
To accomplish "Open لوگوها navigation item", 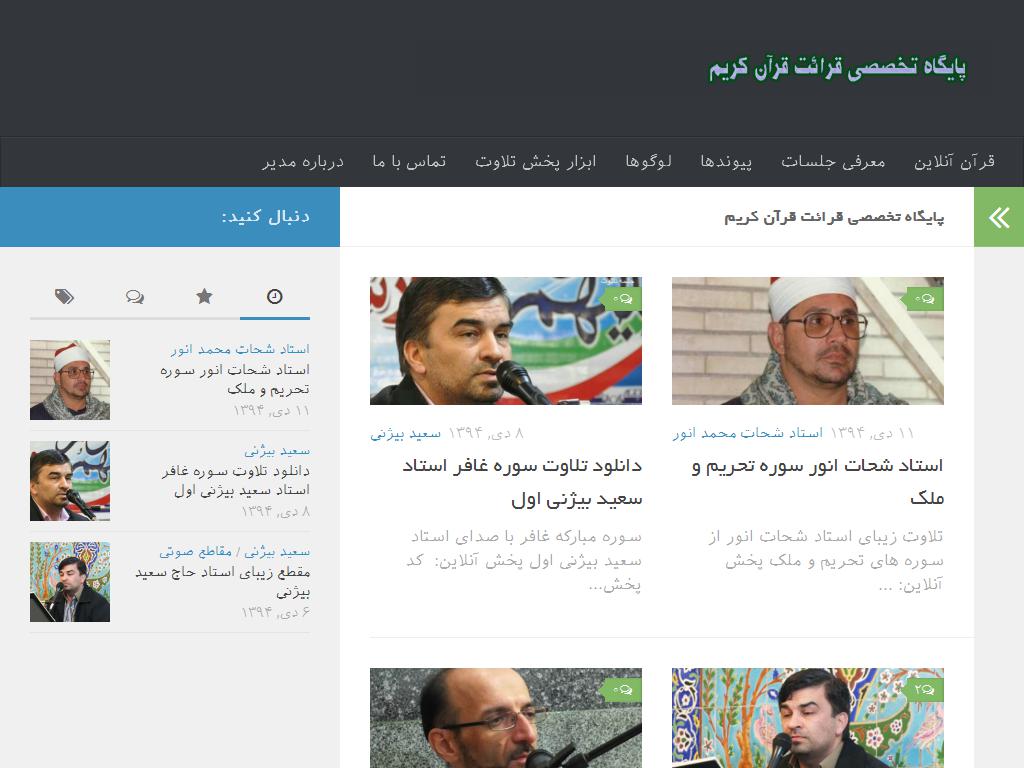I will [x=648, y=161].
